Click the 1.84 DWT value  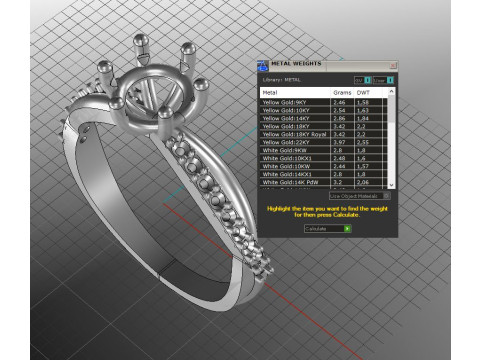pyautogui.click(x=363, y=118)
